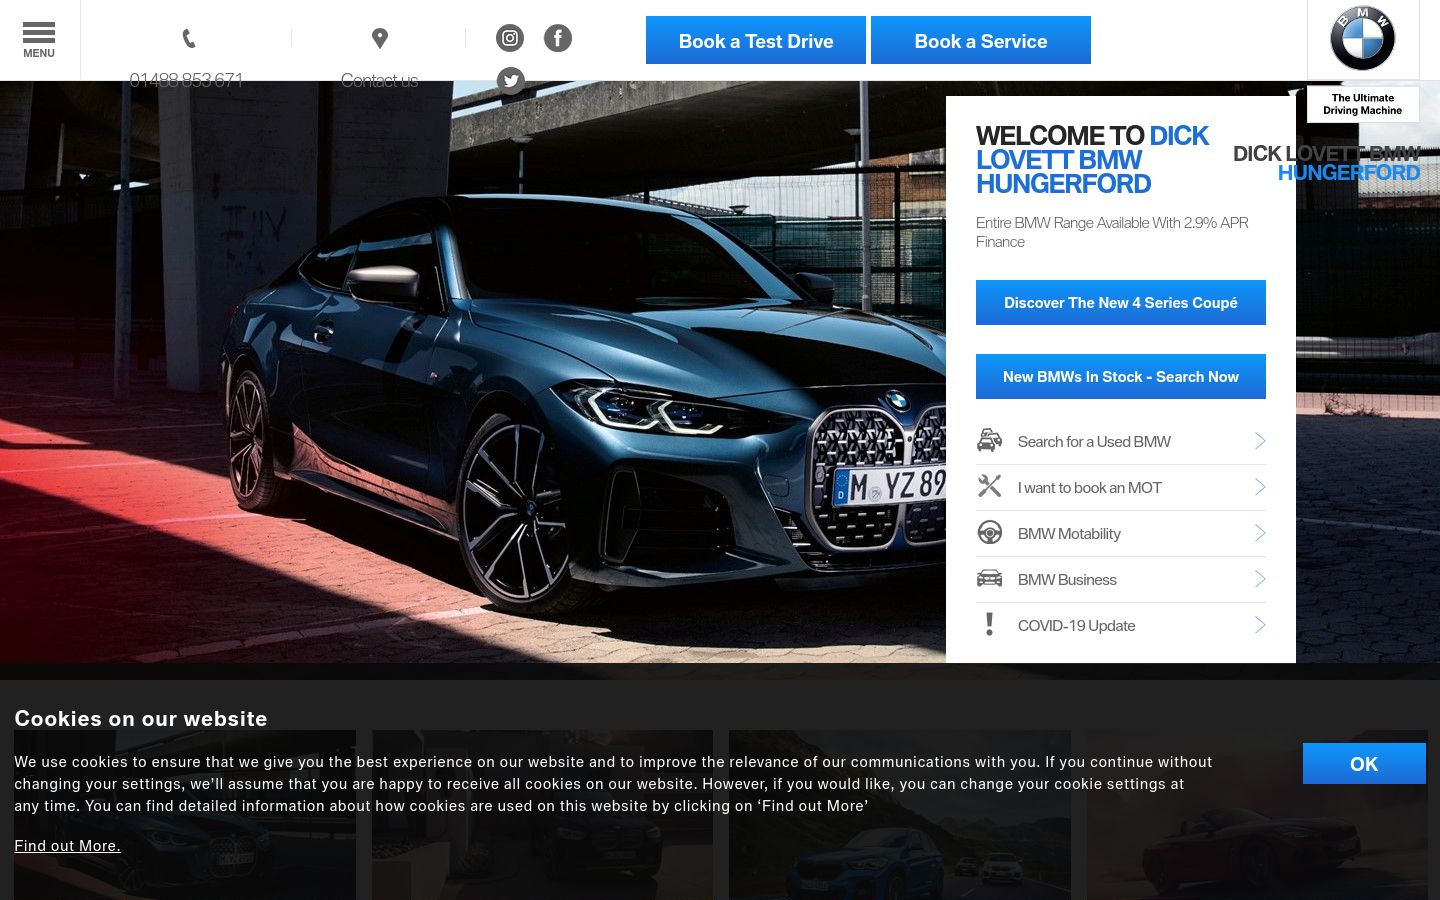1440x900 pixels.
Task: Click the Welcome to Dick Lovett BMW heading
Action: pos(1092,160)
